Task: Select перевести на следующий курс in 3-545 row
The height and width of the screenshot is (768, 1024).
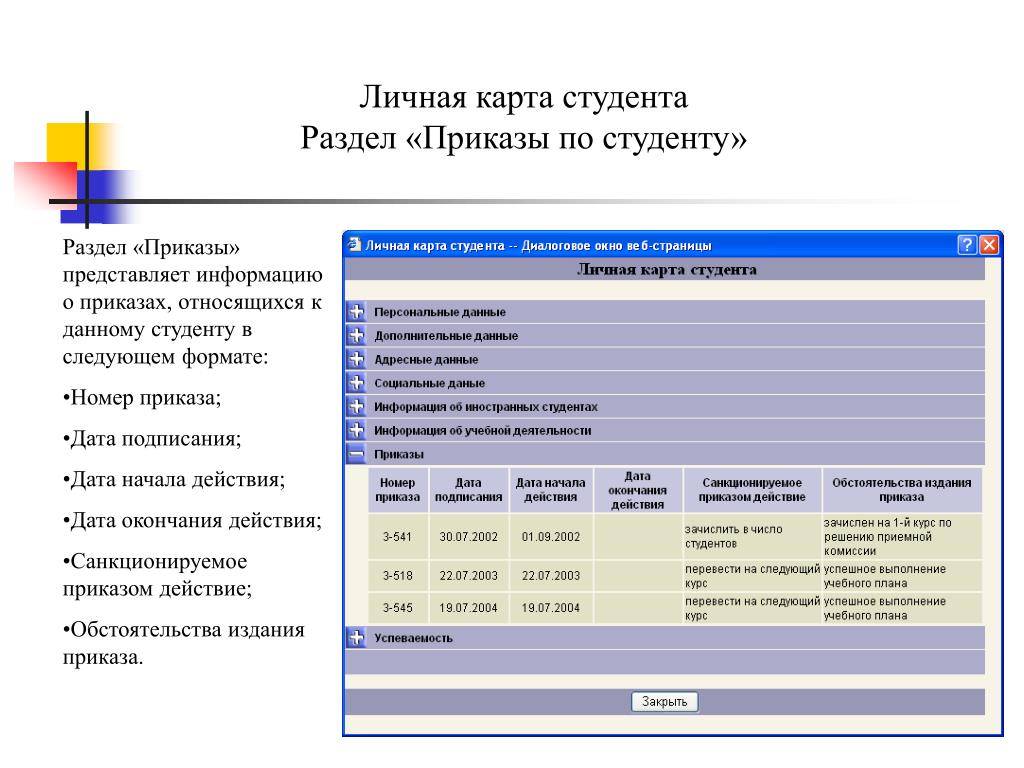Action: point(752,607)
